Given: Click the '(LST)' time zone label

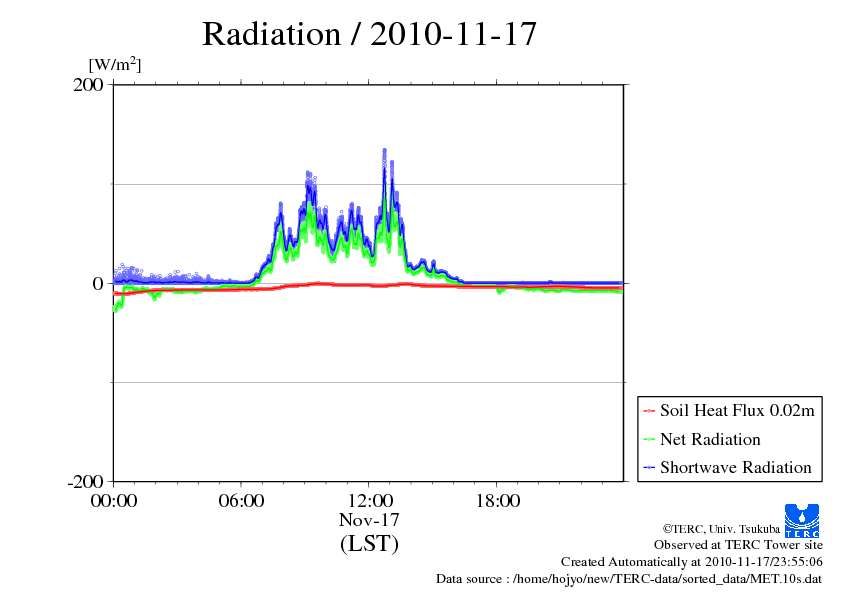Looking at the screenshot, I should [369, 543].
